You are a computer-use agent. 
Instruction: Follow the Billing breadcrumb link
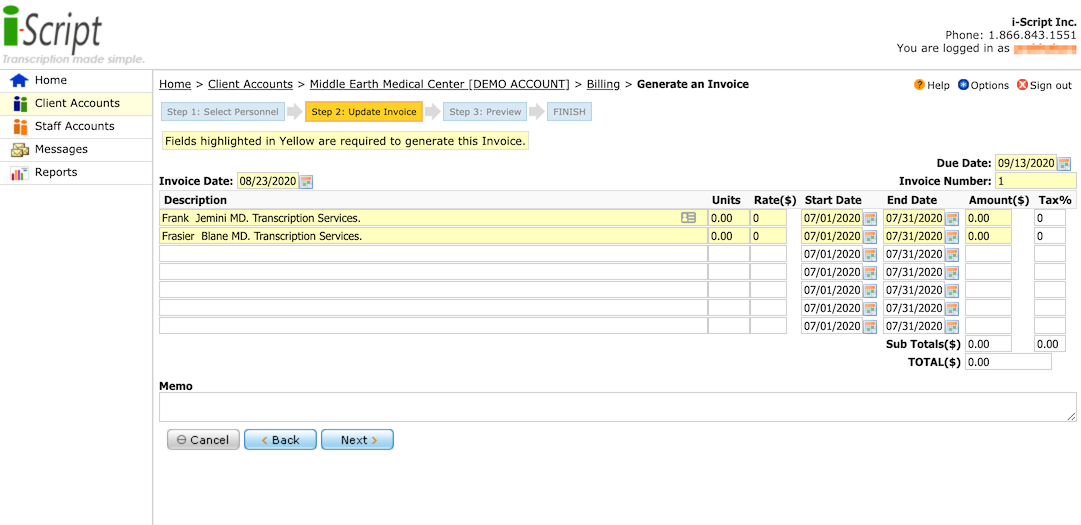click(x=603, y=84)
